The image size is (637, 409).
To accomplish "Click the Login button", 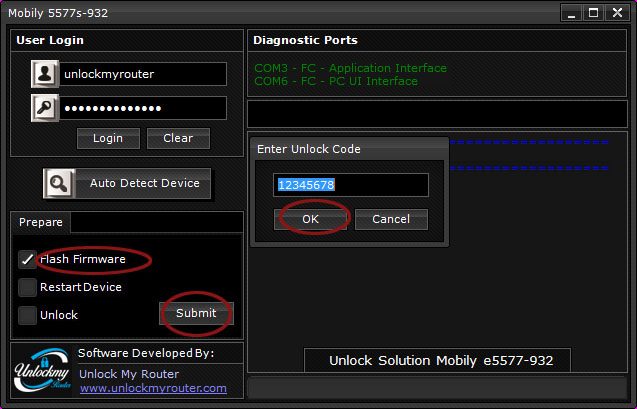I will pyautogui.click(x=108, y=138).
